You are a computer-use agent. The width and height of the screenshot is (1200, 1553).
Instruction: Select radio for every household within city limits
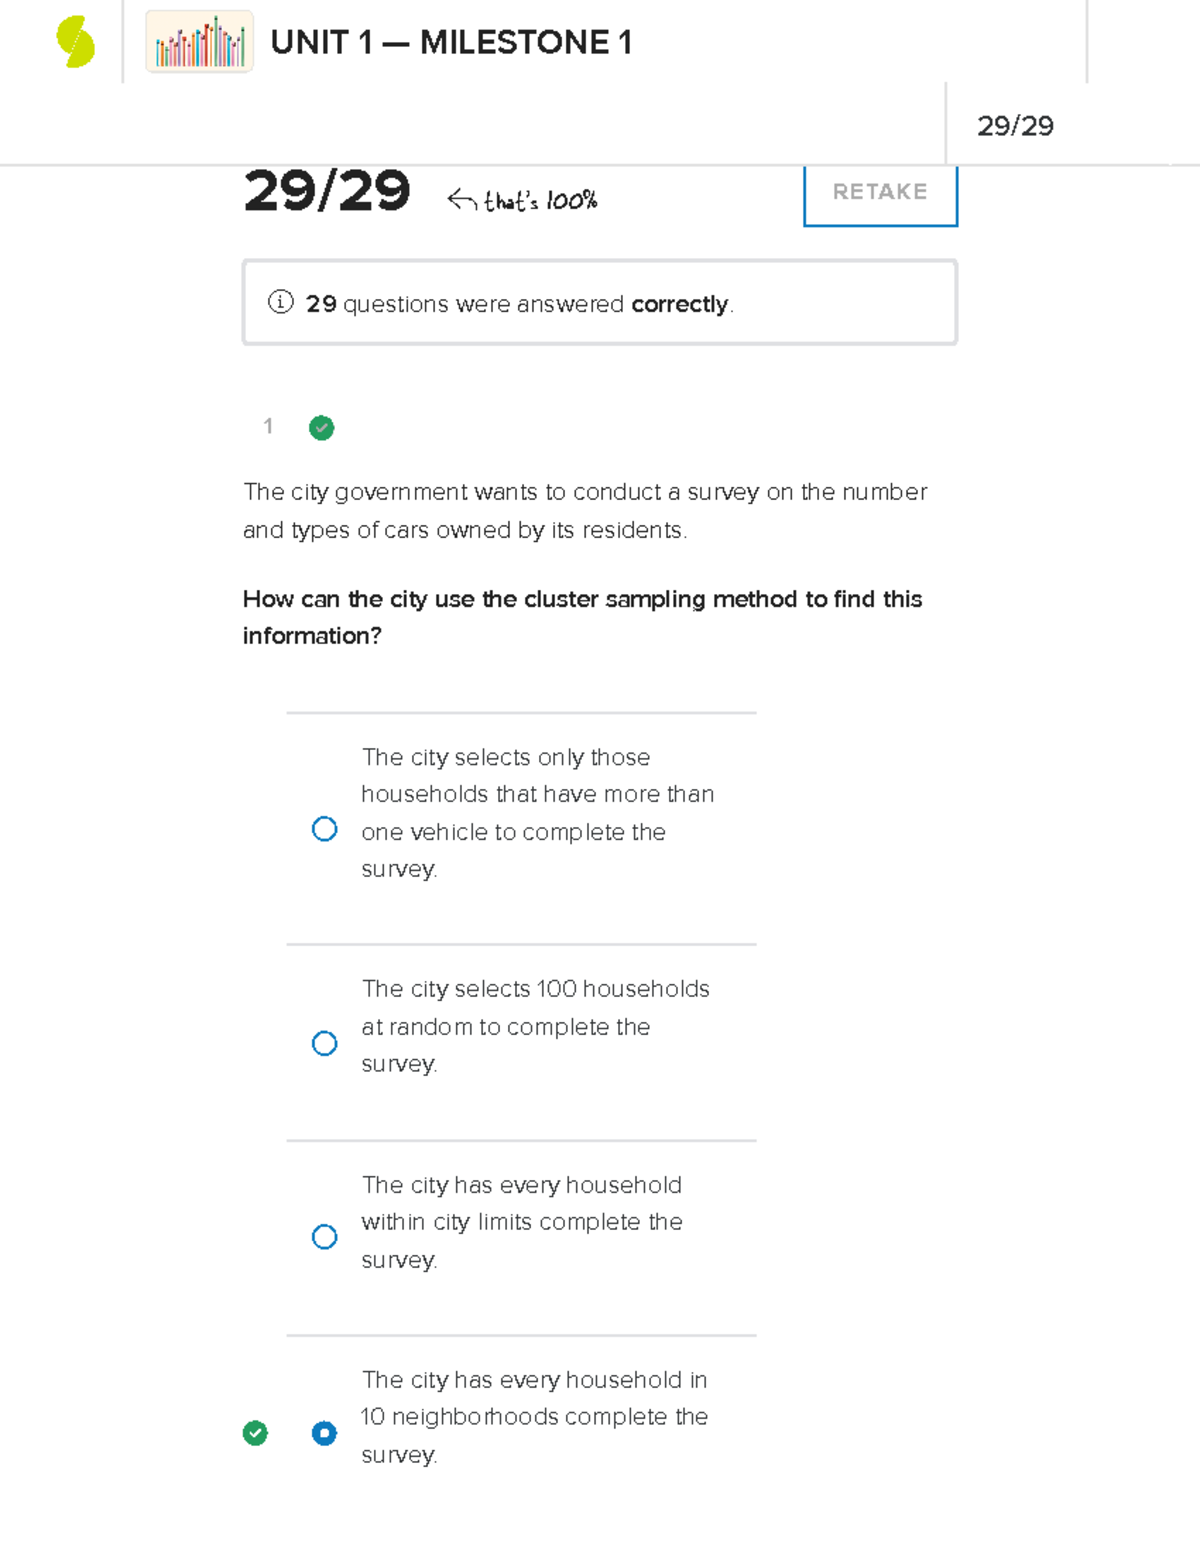tap(325, 1237)
